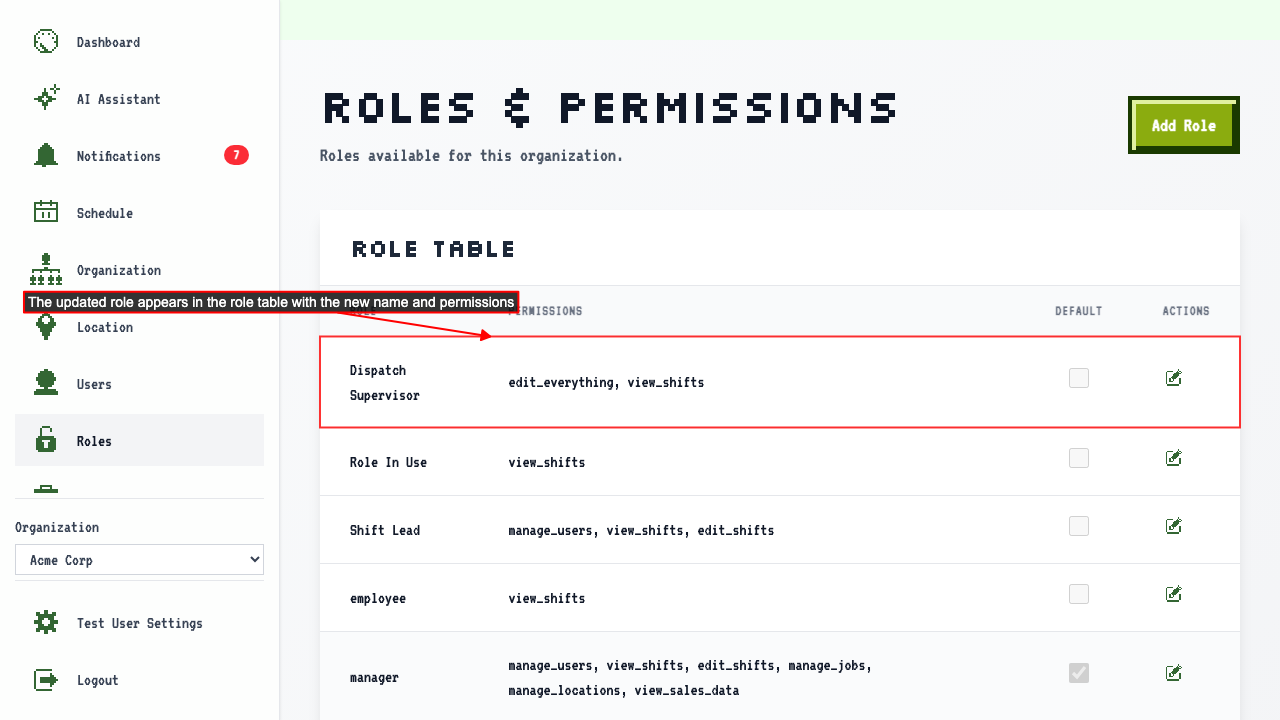This screenshot has width=1280, height=720.
Task: Click the red notifications count badge
Action: (236, 155)
